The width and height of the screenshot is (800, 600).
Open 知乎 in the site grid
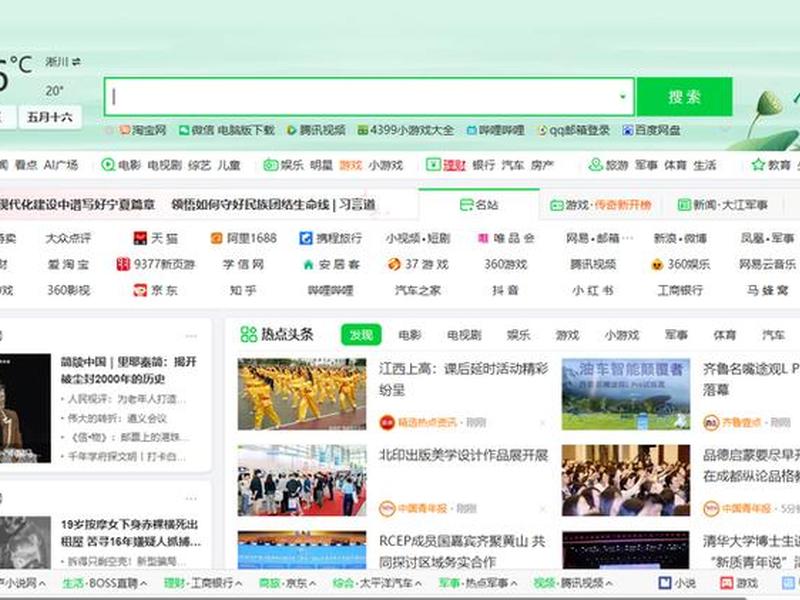tap(243, 290)
